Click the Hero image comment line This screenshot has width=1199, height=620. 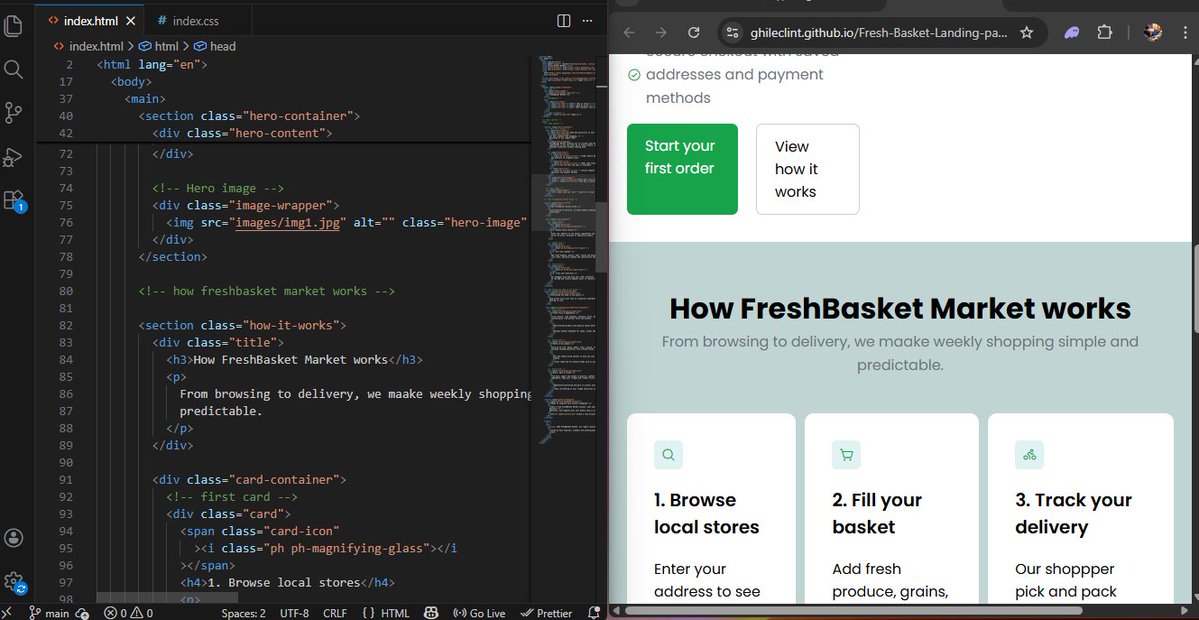[218, 188]
